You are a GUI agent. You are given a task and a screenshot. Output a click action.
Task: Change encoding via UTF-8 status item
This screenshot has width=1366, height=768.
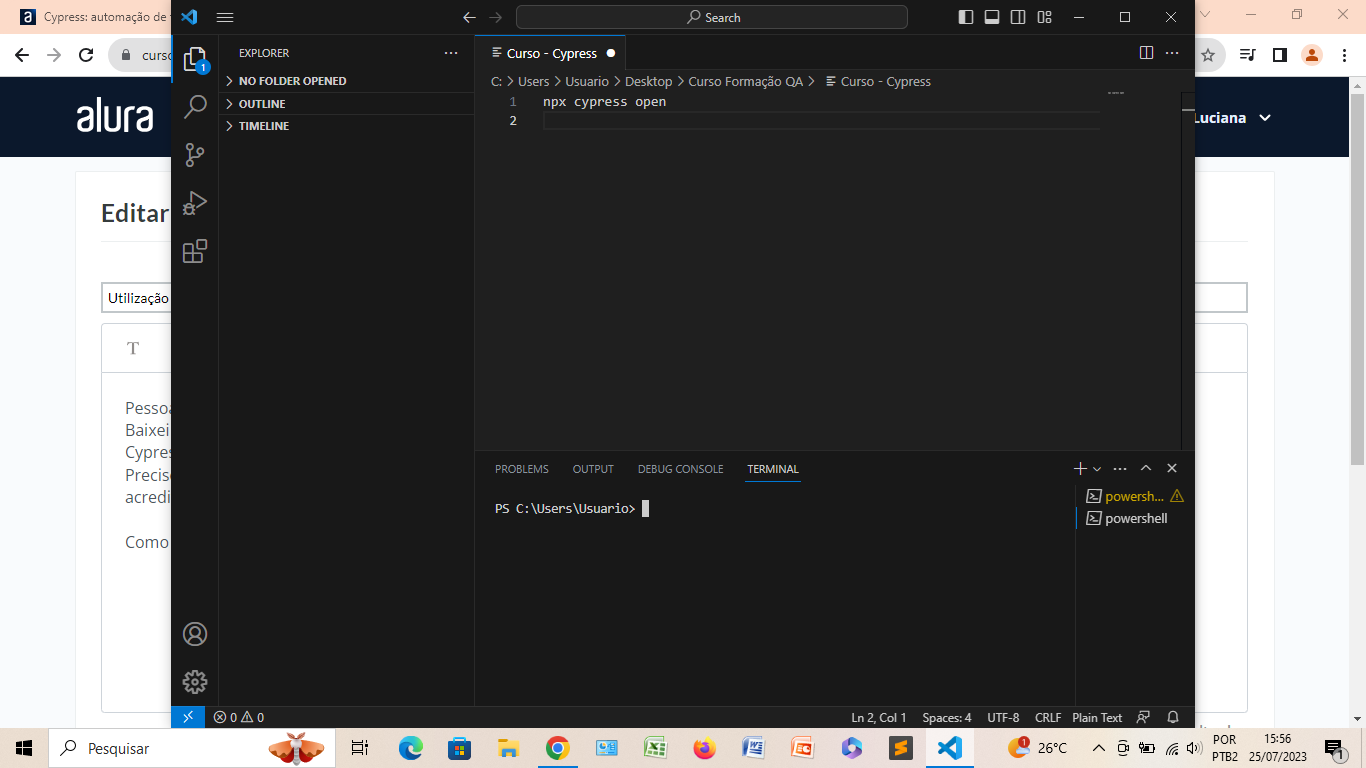click(x=1003, y=717)
